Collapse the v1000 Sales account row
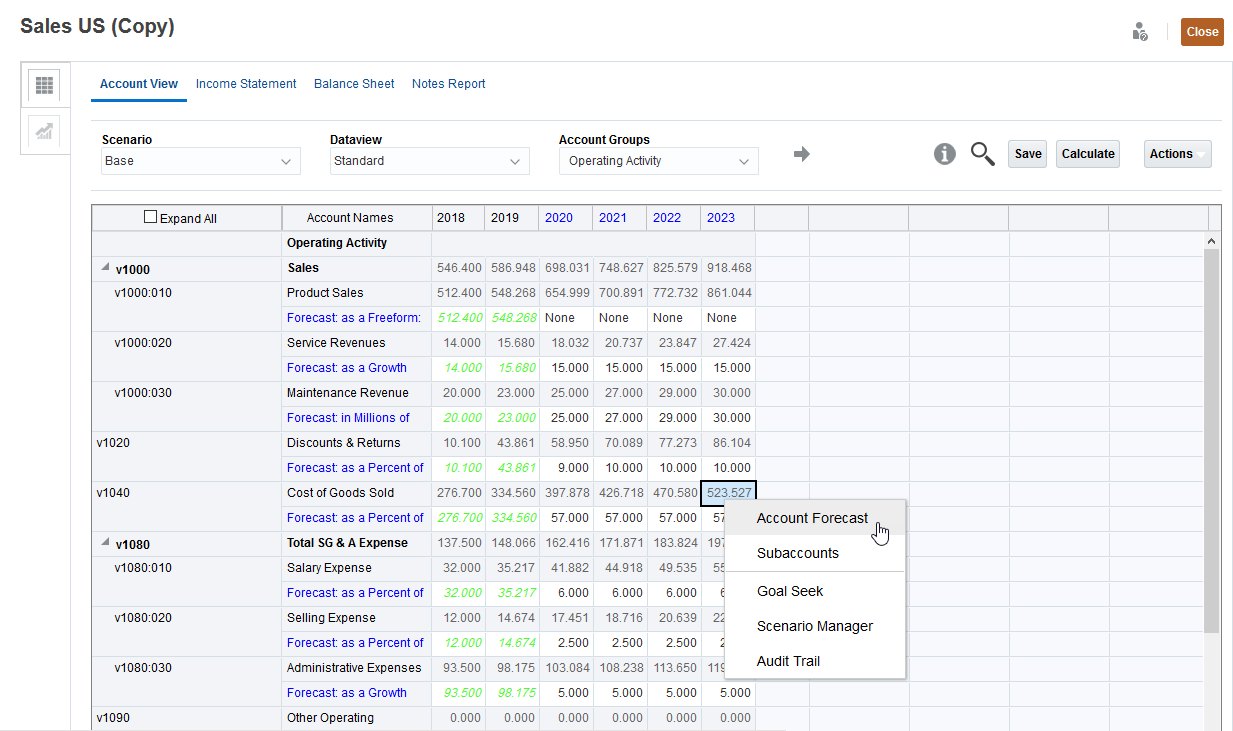This screenshot has height=731, width=1233. click(104, 267)
